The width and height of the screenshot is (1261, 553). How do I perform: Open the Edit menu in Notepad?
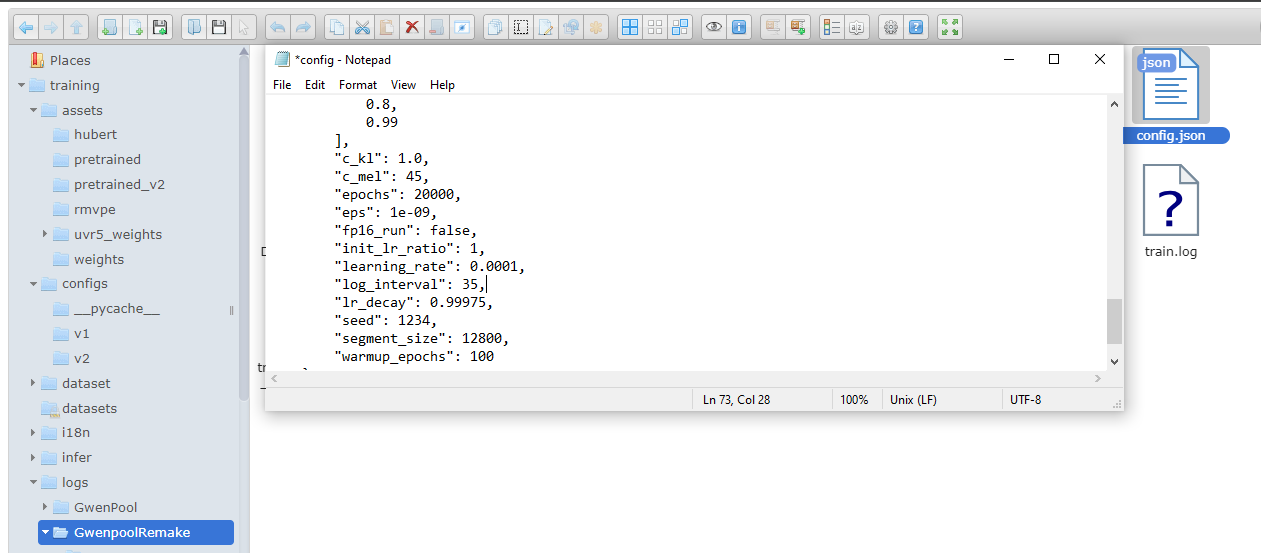[315, 85]
